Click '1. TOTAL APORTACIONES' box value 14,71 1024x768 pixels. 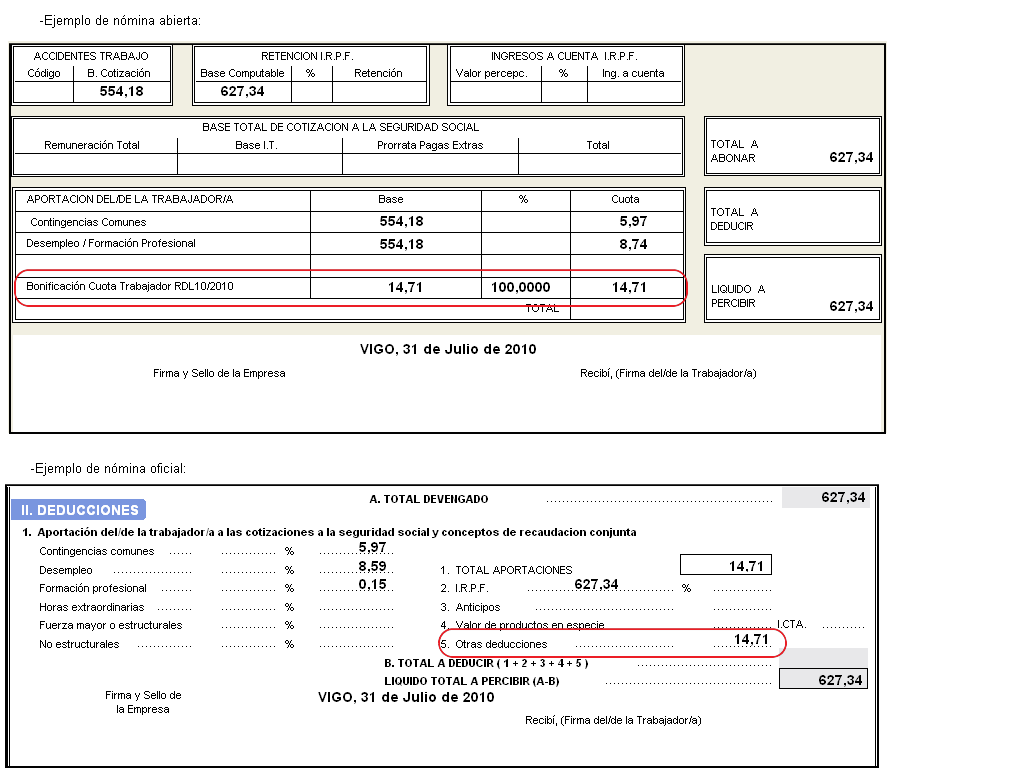click(726, 565)
